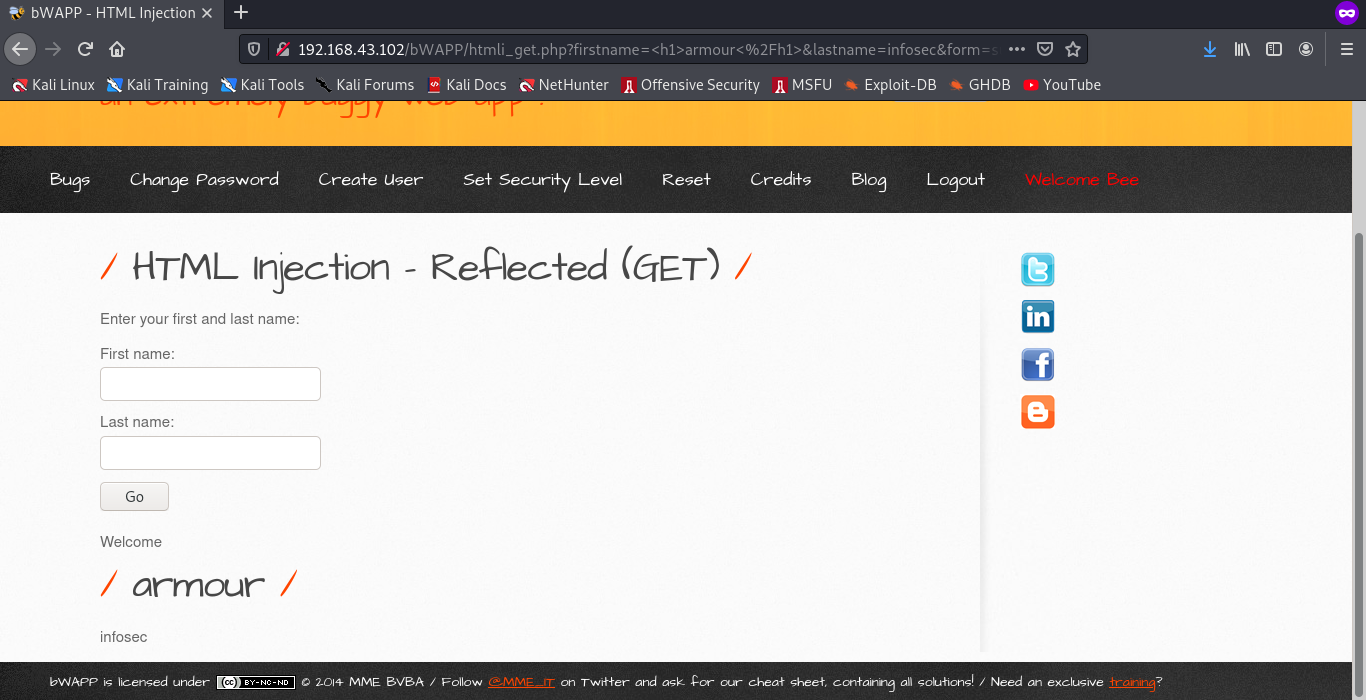
Task: Click the 'infosec' reflected text
Action: tap(123, 637)
